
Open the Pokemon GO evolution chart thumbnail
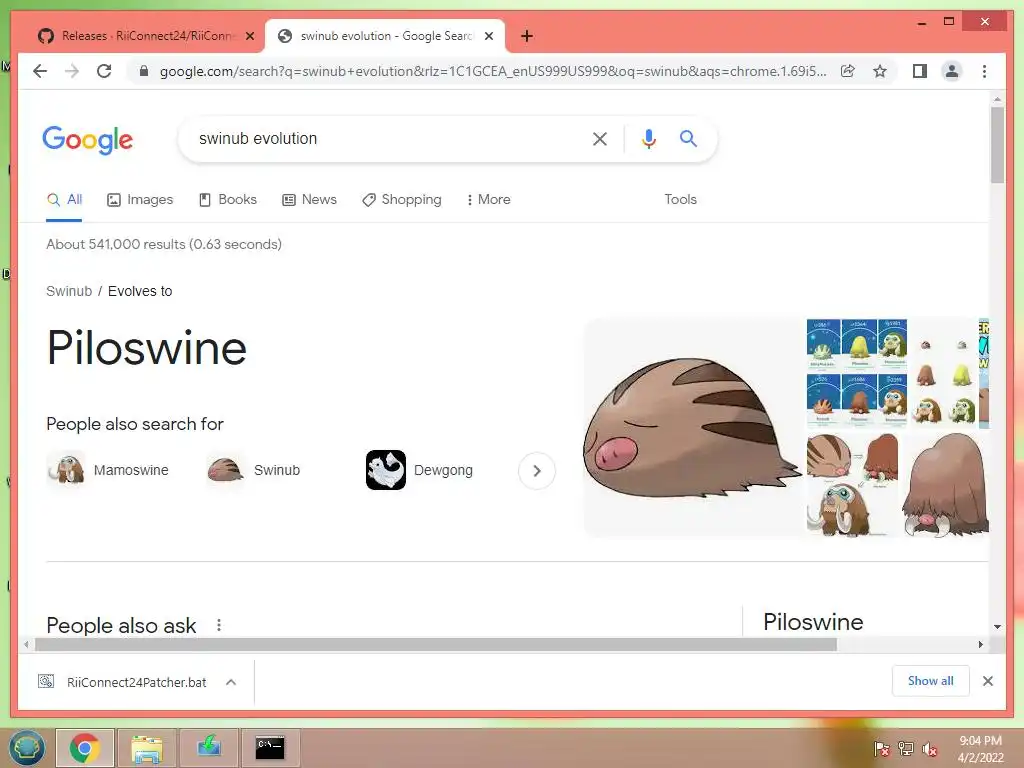pyautogui.click(x=856, y=373)
